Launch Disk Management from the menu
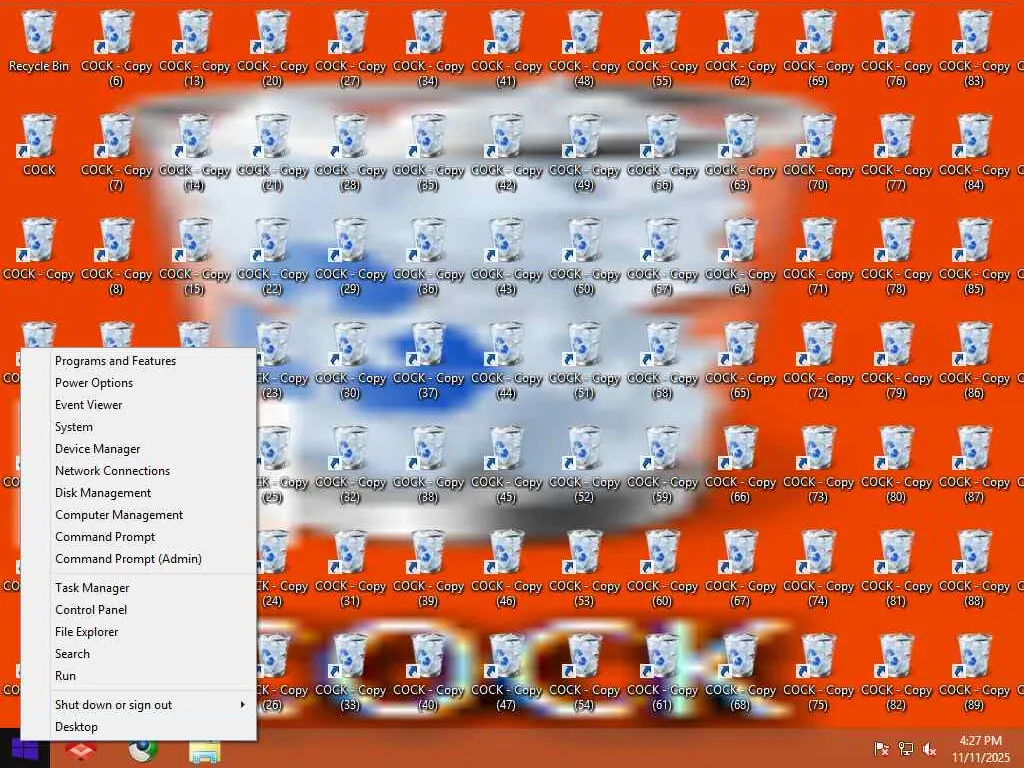 (x=139, y=492)
